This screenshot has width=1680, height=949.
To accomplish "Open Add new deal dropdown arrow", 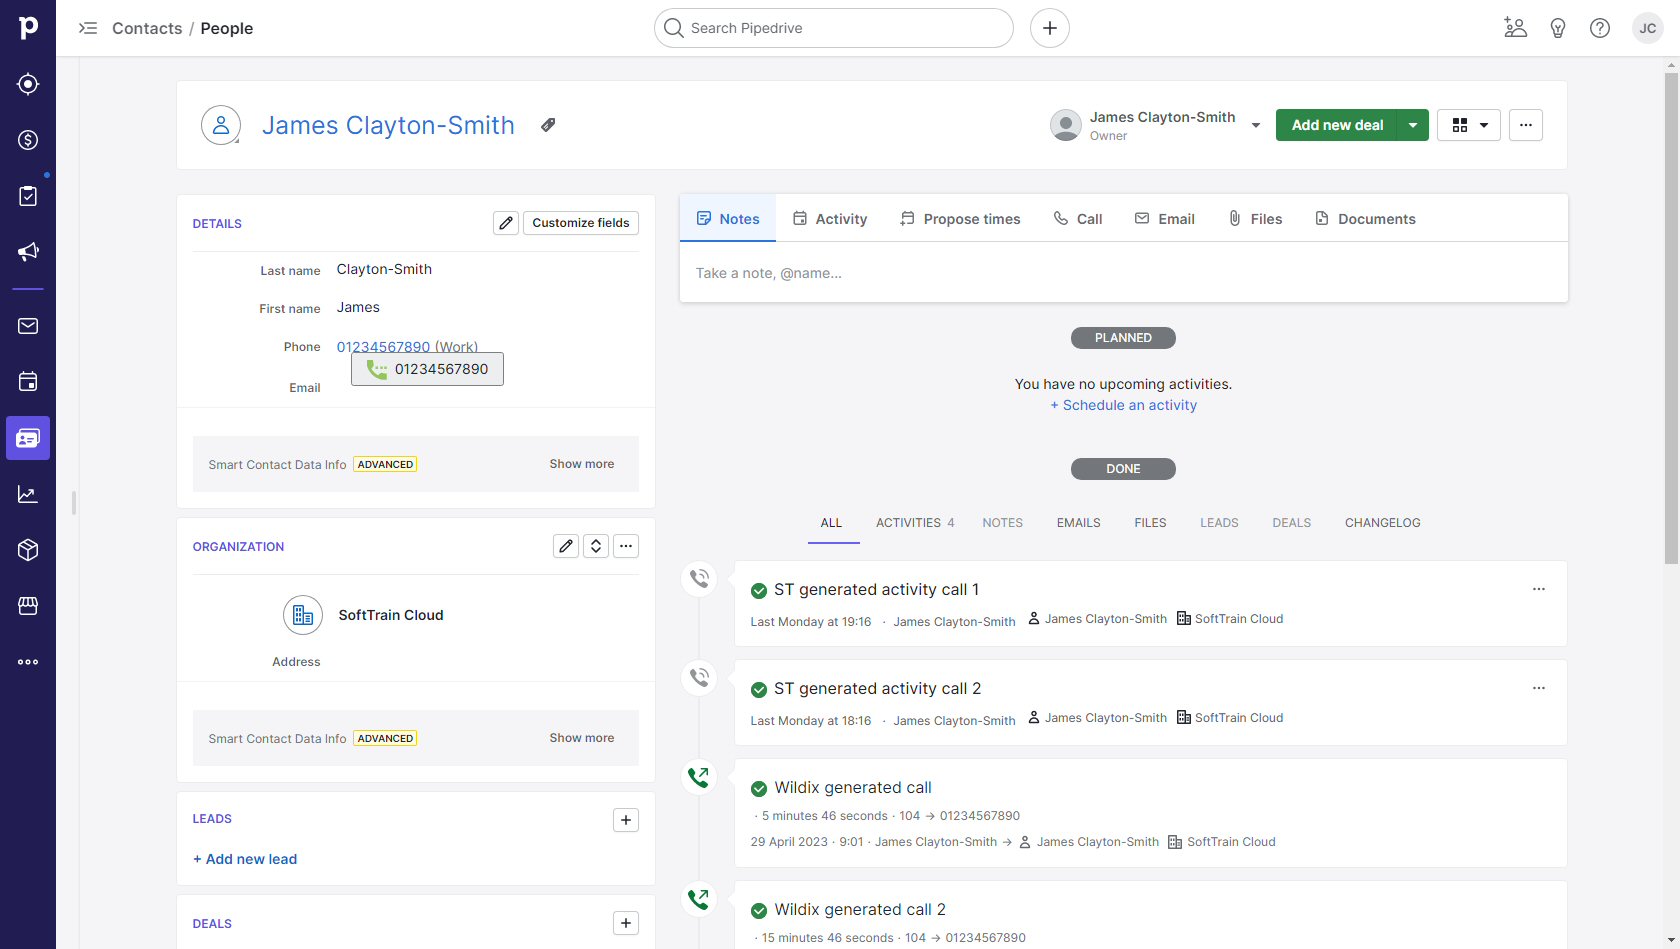I will click(1413, 125).
